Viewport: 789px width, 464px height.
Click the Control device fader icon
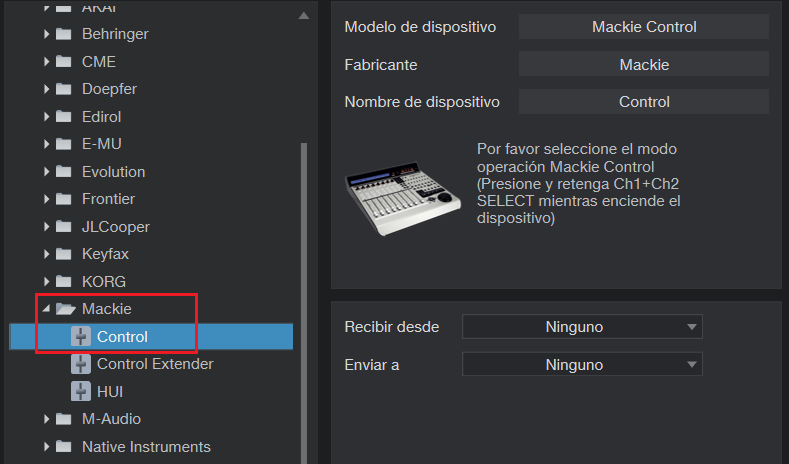(81, 336)
